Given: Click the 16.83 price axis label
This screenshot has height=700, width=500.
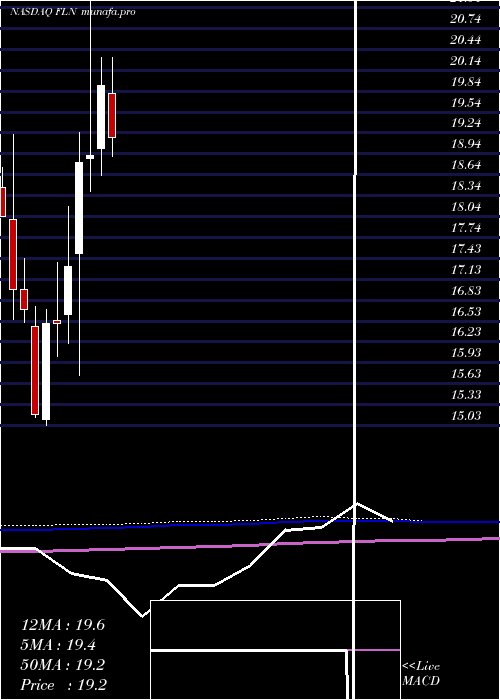Looking at the screenshot, I should tap(466, 290).
